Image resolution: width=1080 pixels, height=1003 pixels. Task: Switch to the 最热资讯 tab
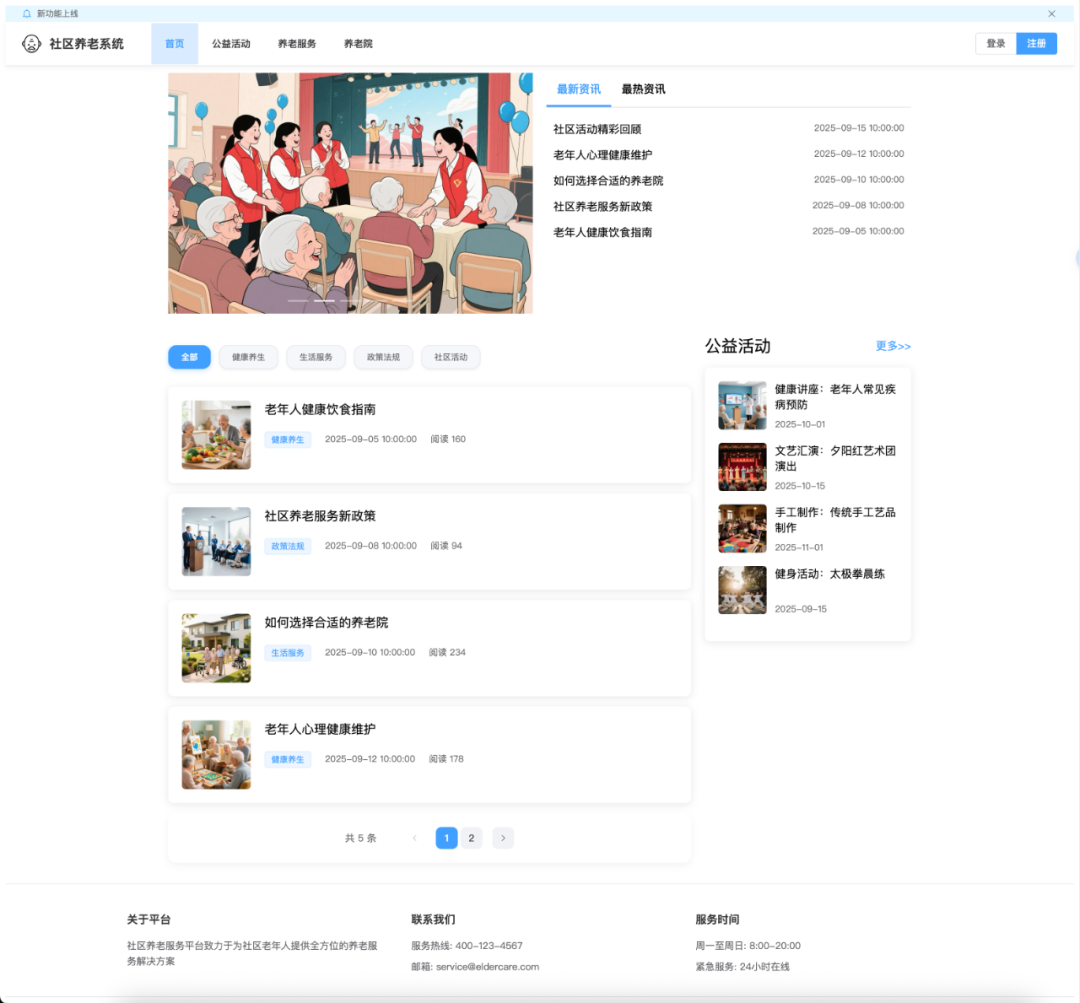pos(644,89)
